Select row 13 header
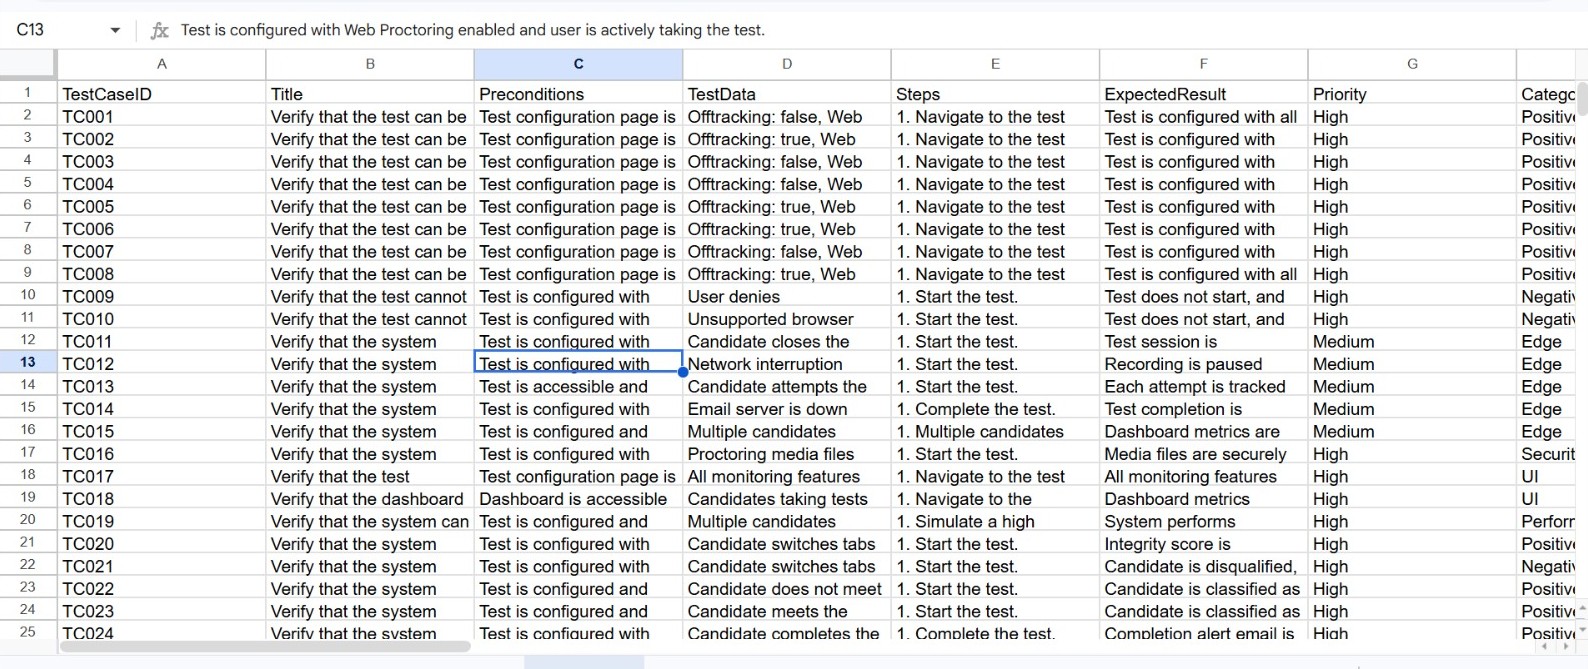This screenshot has width=1588, height=669. pos(28,363)
